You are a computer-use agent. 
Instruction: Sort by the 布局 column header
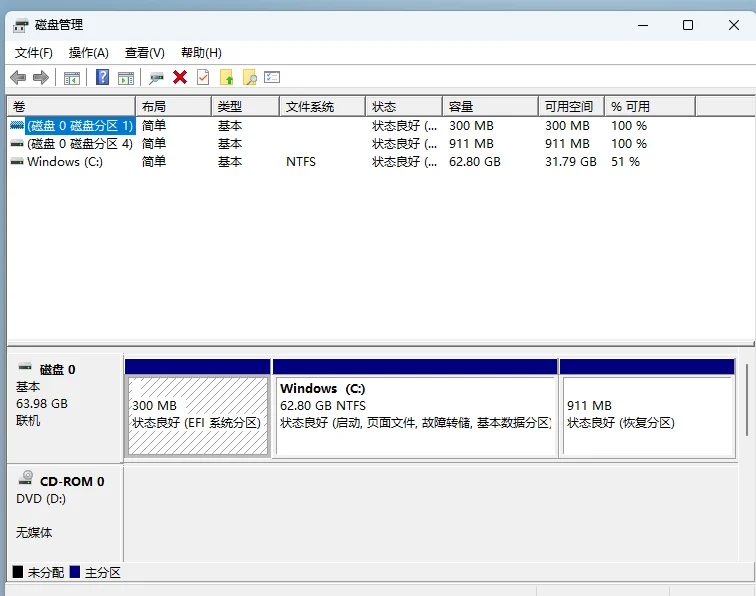[x=174, y=107]
